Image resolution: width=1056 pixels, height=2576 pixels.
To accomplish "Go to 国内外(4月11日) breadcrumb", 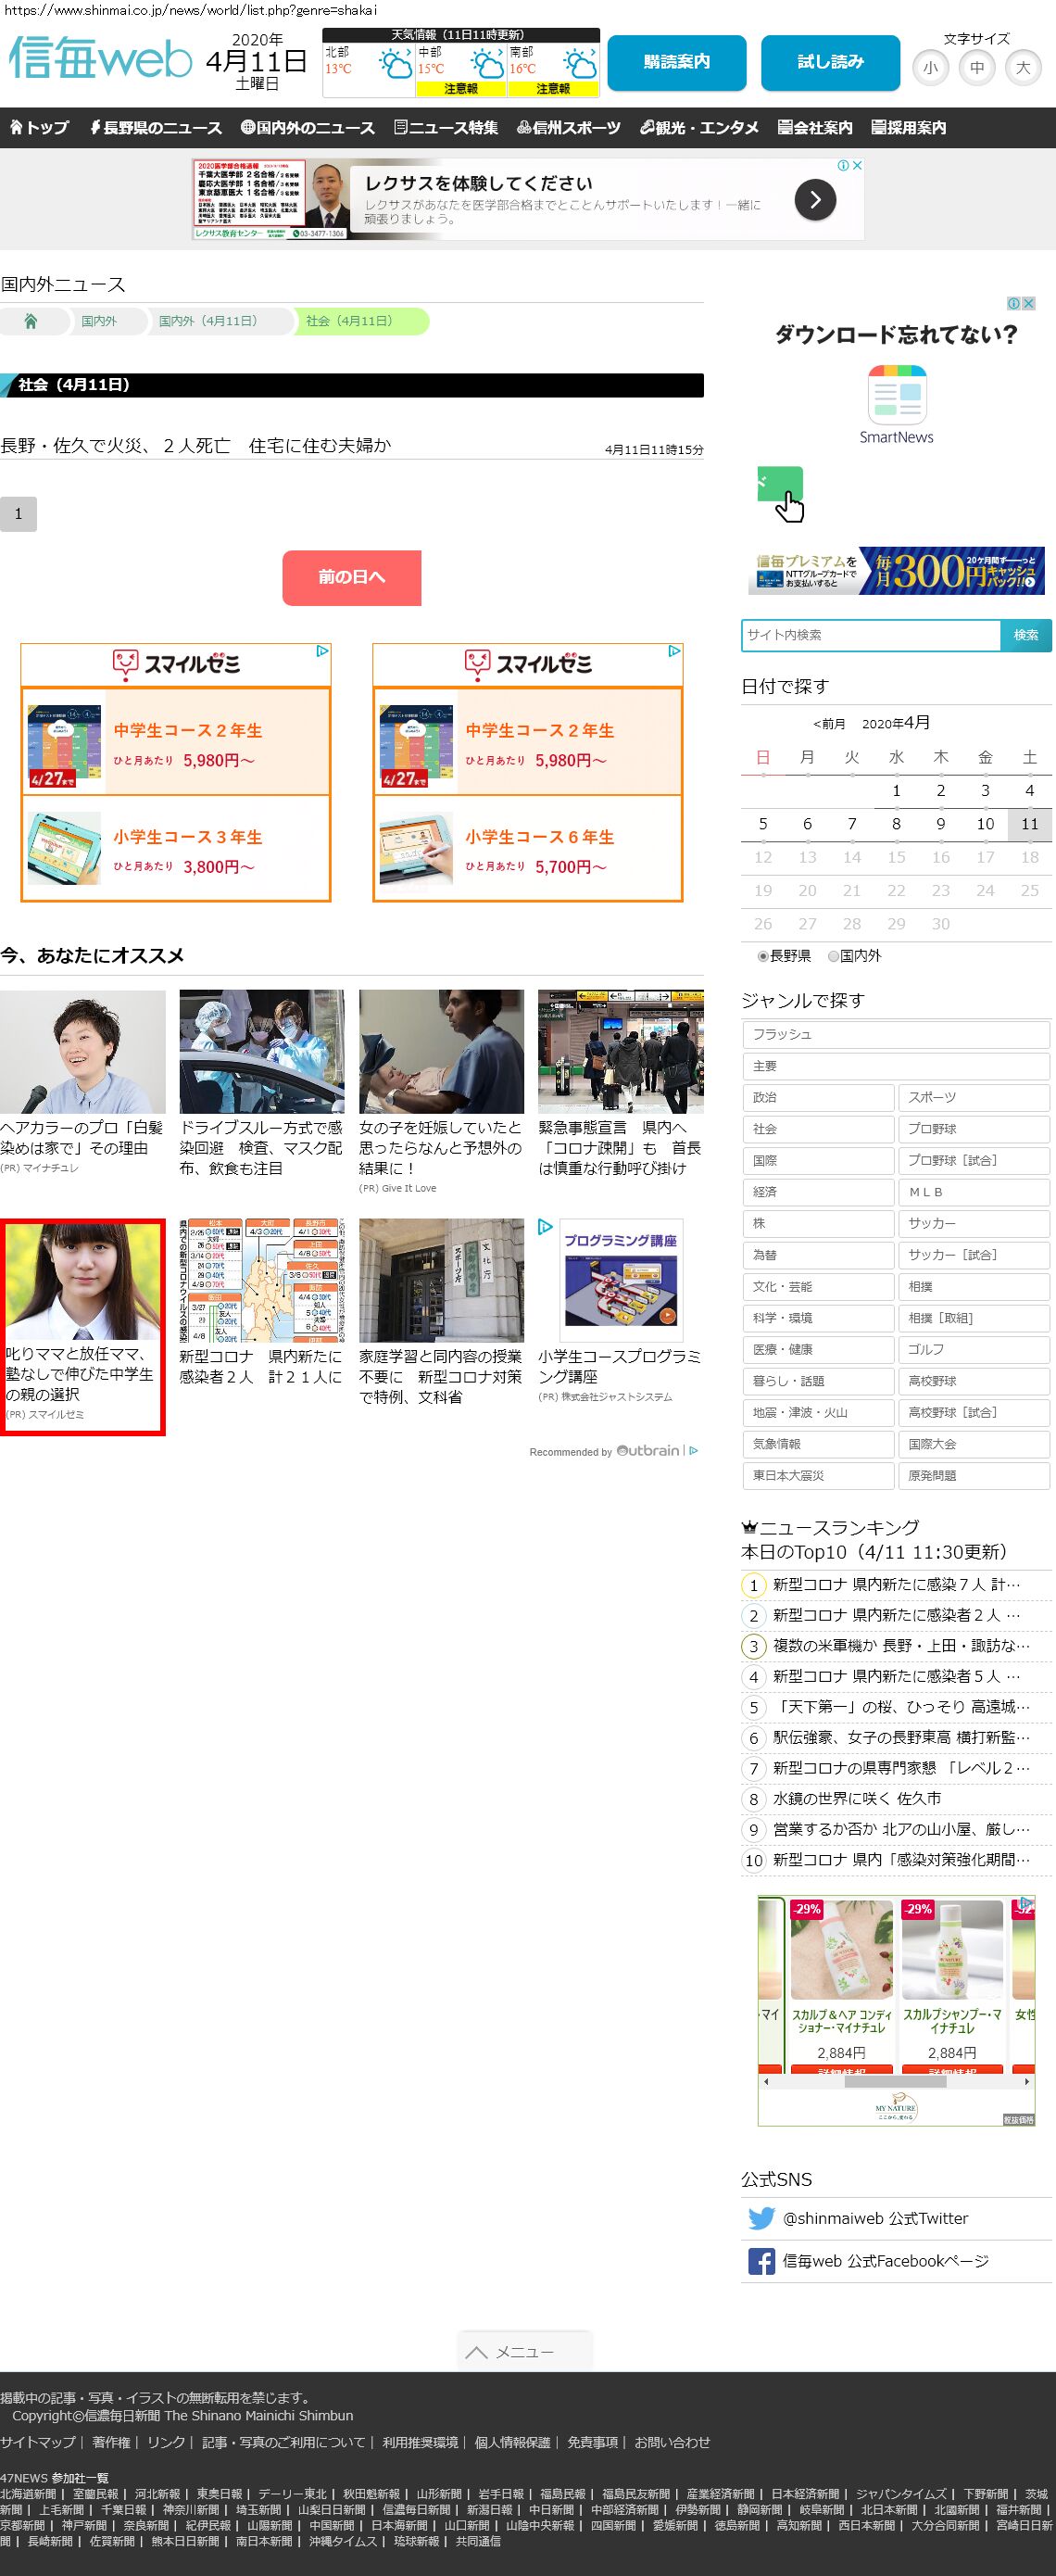I will click(x=208, y=321).
